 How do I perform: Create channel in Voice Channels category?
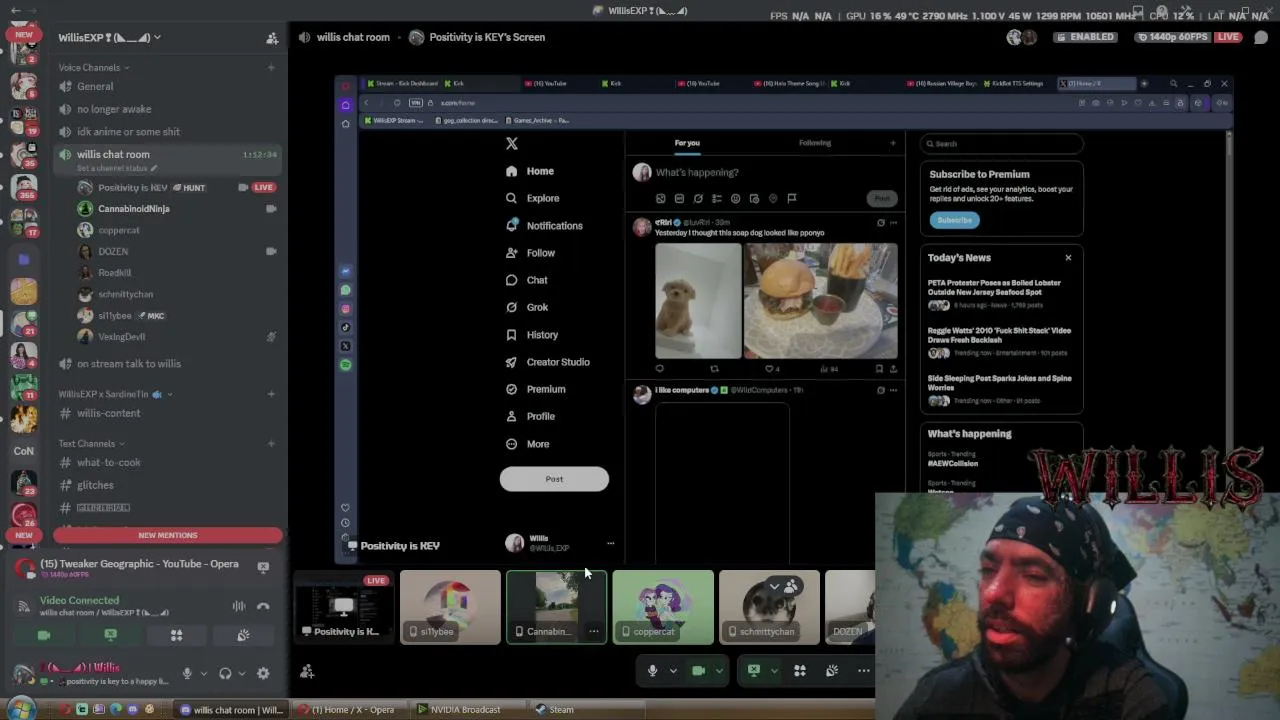coord(271,68)
